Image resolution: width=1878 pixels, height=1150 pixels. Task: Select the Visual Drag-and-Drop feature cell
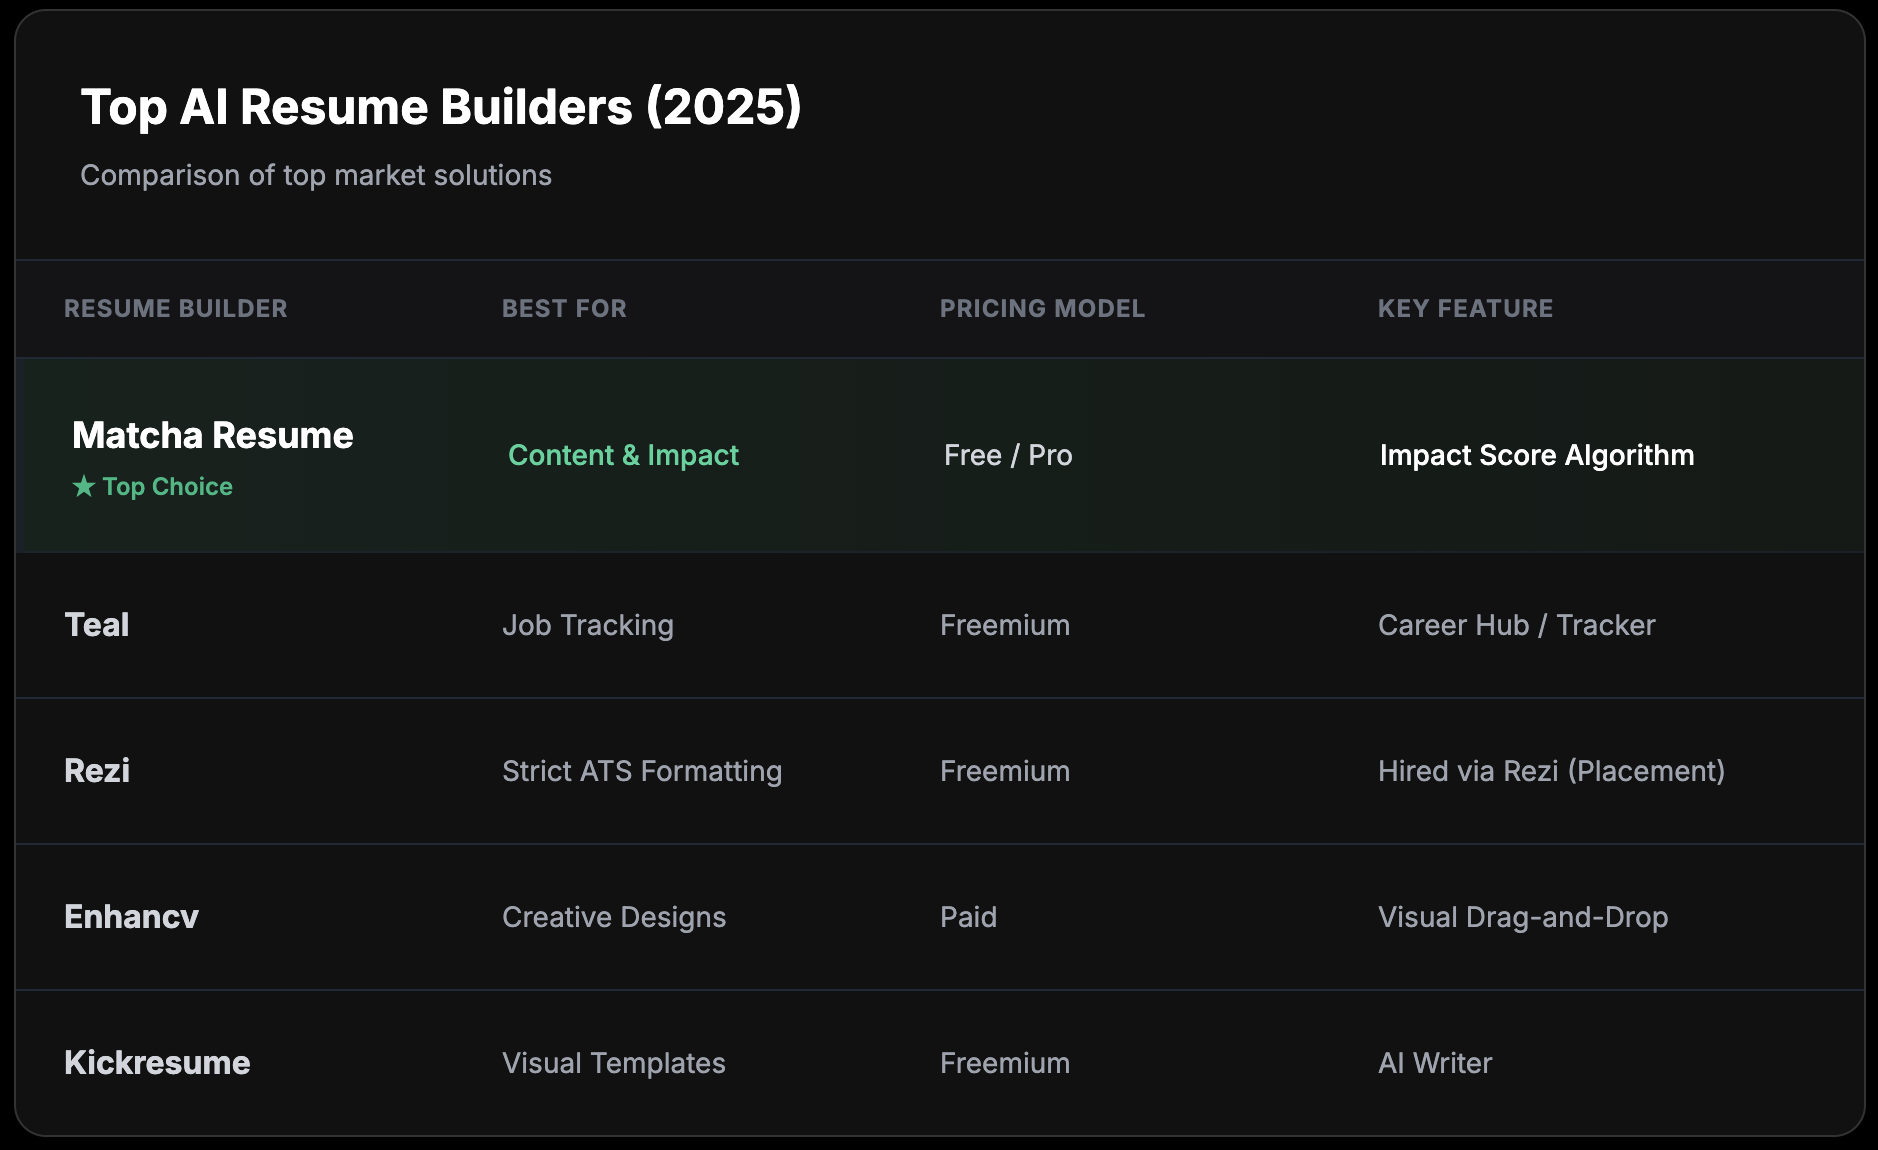point(1522,918)
